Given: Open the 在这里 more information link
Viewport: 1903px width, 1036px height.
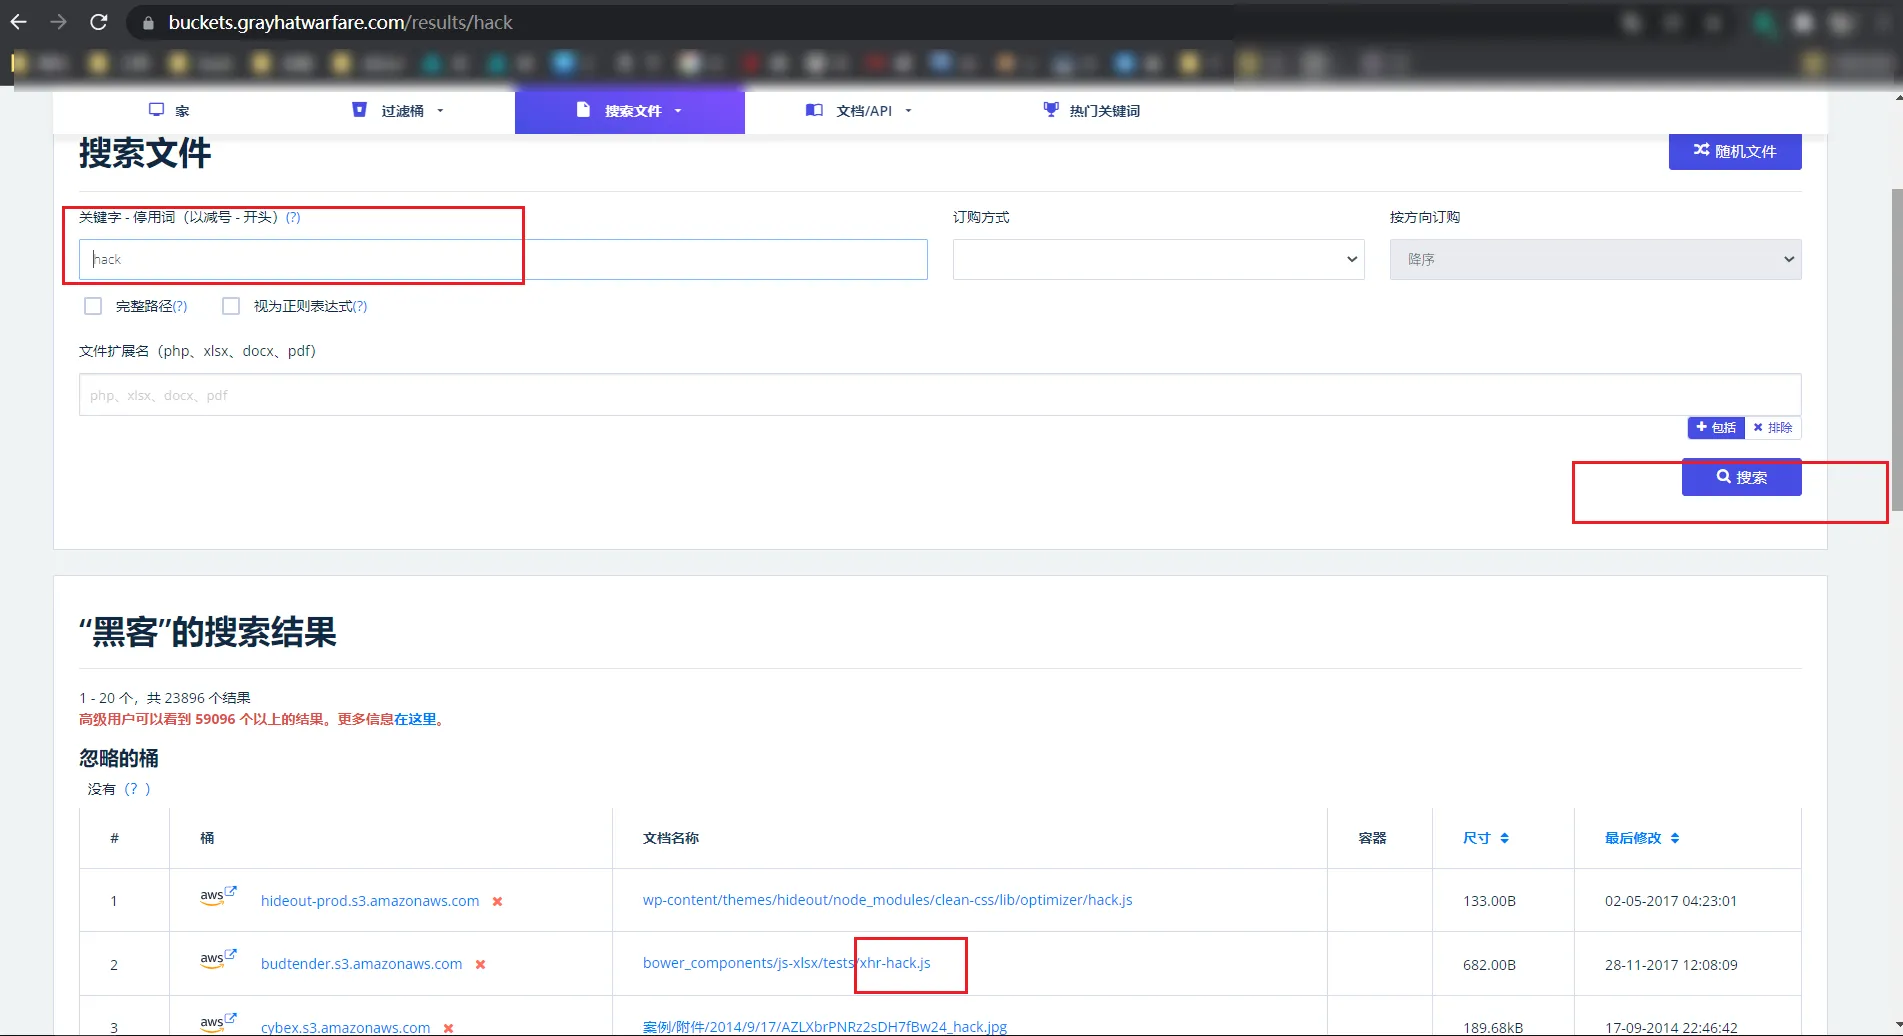Looking at the screenshot, I should pyautogui.click(x=415, y=719).
